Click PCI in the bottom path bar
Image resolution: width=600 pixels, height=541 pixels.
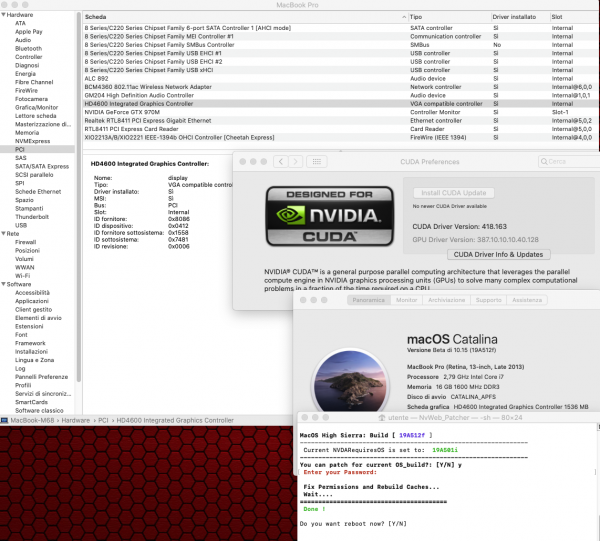tap(103, 420)
